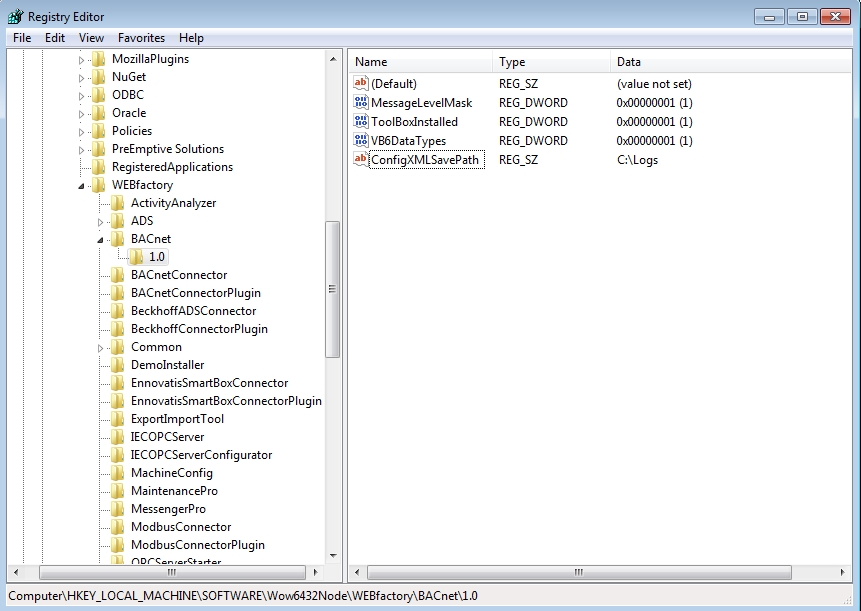Viewport: 861px width, 611px height.
Task: Expand the Policies tree node
Action: 79,131
